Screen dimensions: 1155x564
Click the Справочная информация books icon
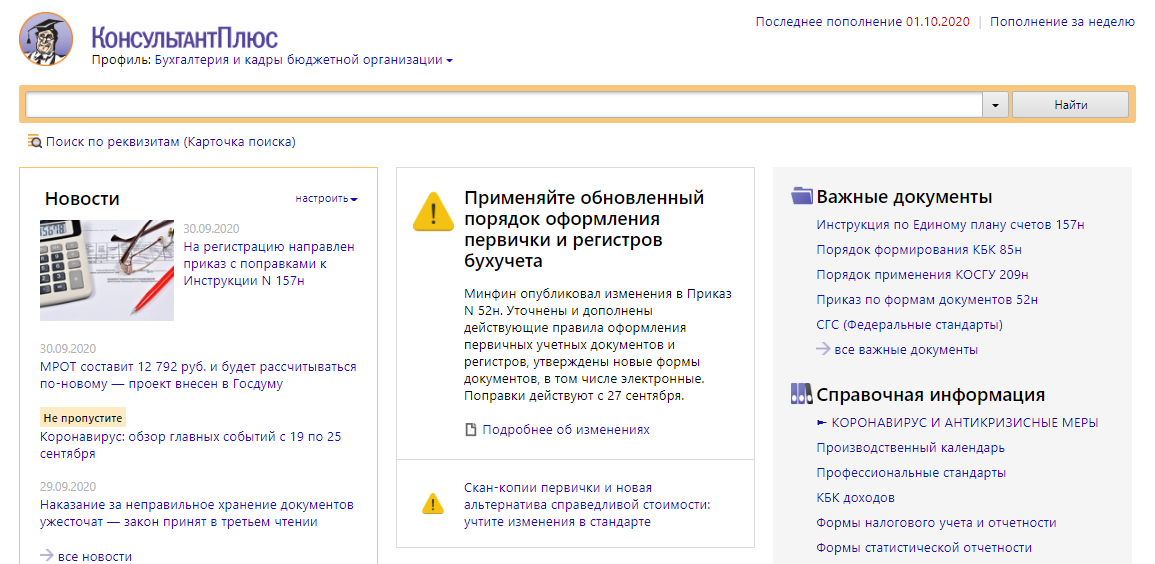click(801, 394)
